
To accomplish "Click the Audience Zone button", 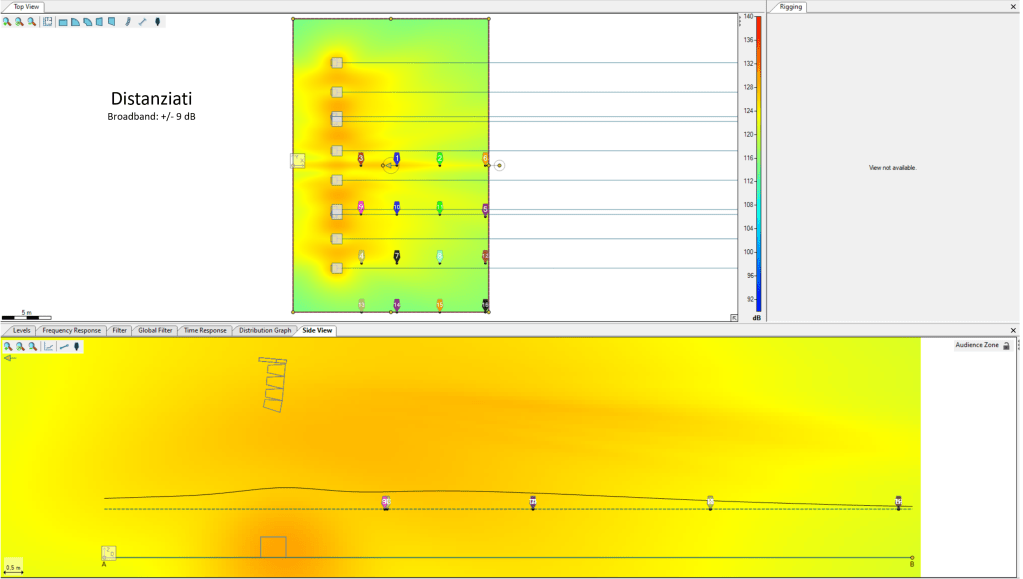I will (976, 345).
